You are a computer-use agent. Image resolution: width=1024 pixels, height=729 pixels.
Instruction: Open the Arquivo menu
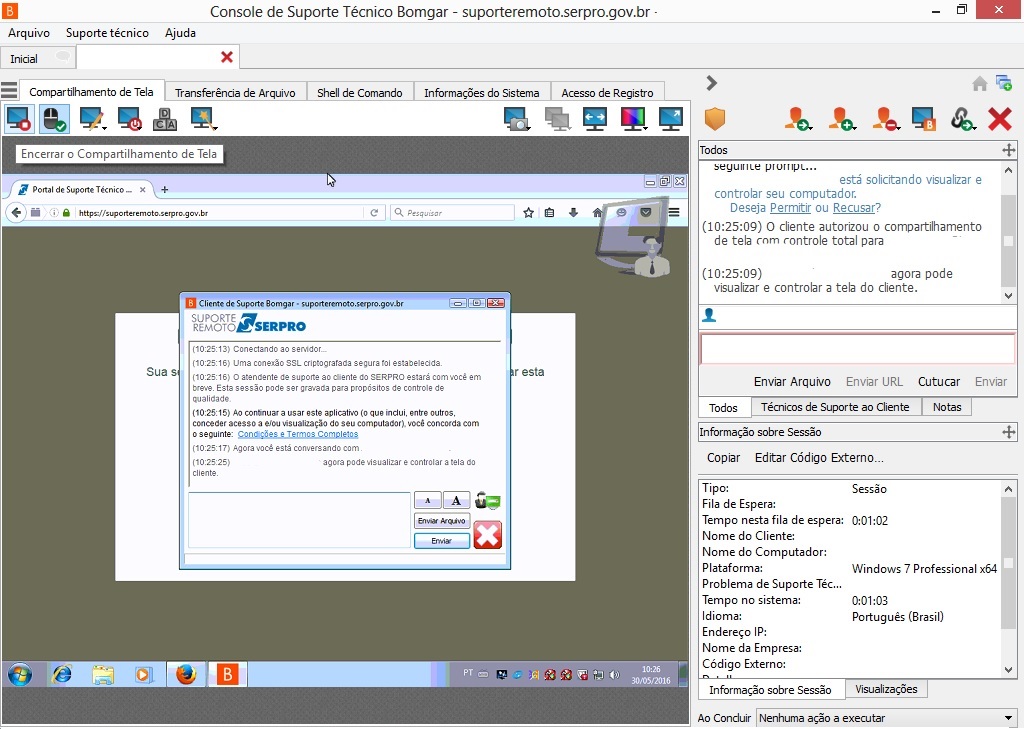pyautogui.click(x=29, y=33)
